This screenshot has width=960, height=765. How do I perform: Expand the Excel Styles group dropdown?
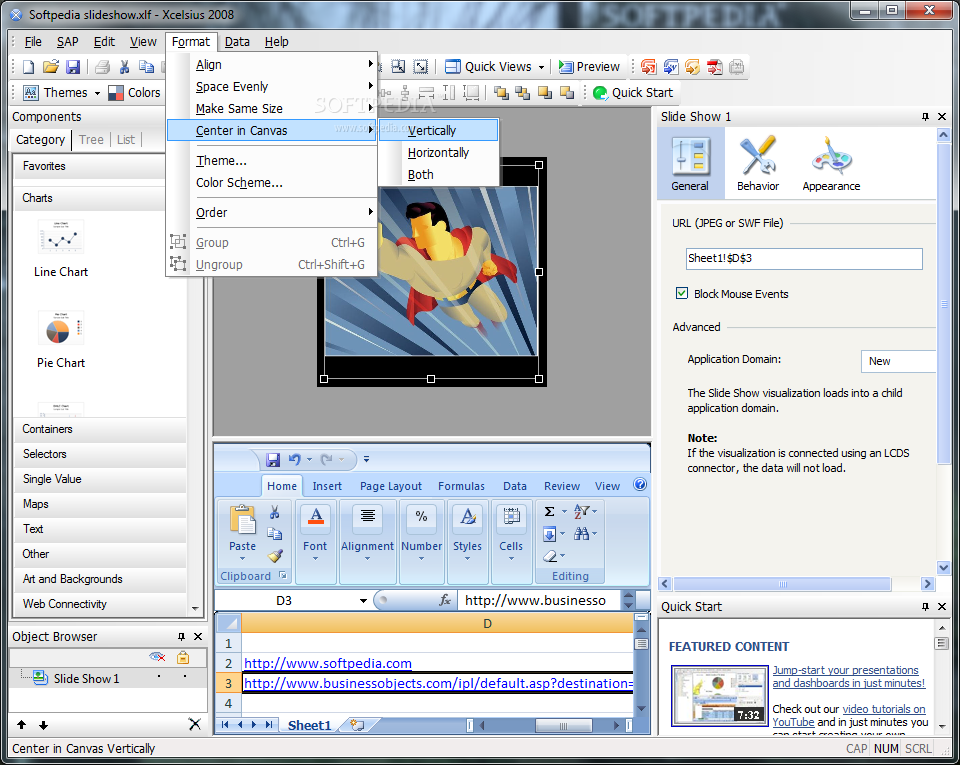[467, 558]
